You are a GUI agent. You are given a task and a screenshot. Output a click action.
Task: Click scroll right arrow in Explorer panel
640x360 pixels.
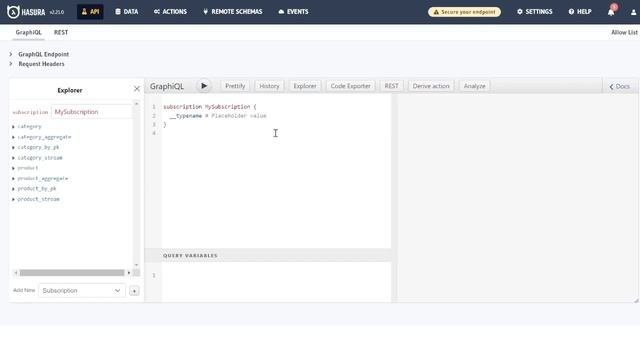(x=129, y=273)
